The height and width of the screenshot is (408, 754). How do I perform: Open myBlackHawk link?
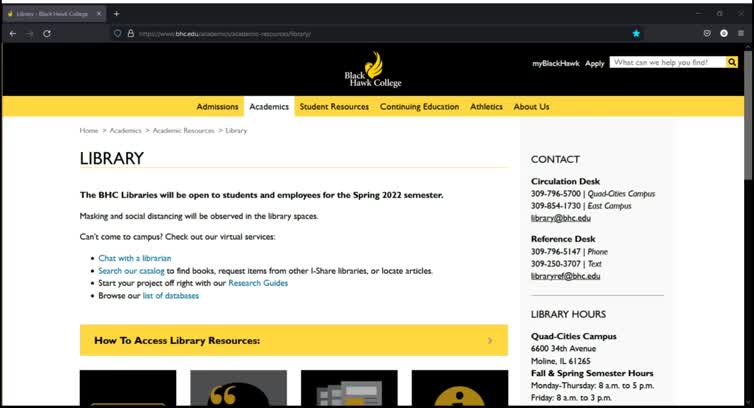pos(555,63)
